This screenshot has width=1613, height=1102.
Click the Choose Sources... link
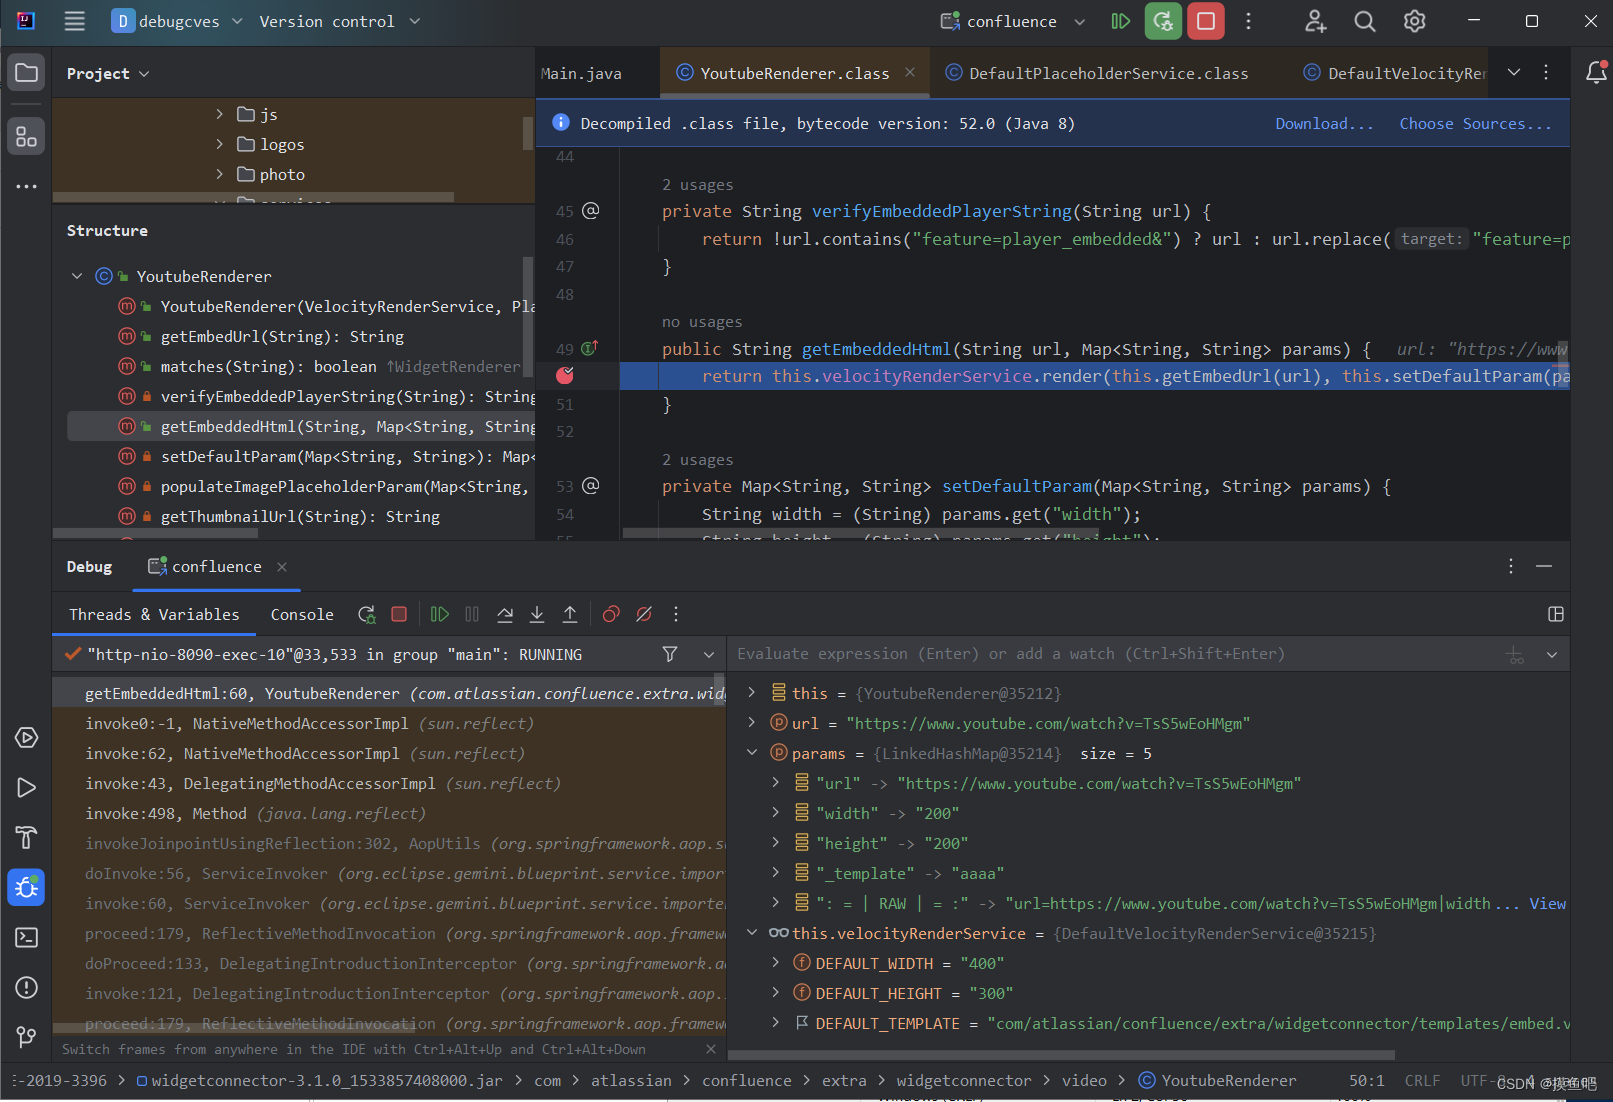pyautogui.click(x=1475, y=123)
